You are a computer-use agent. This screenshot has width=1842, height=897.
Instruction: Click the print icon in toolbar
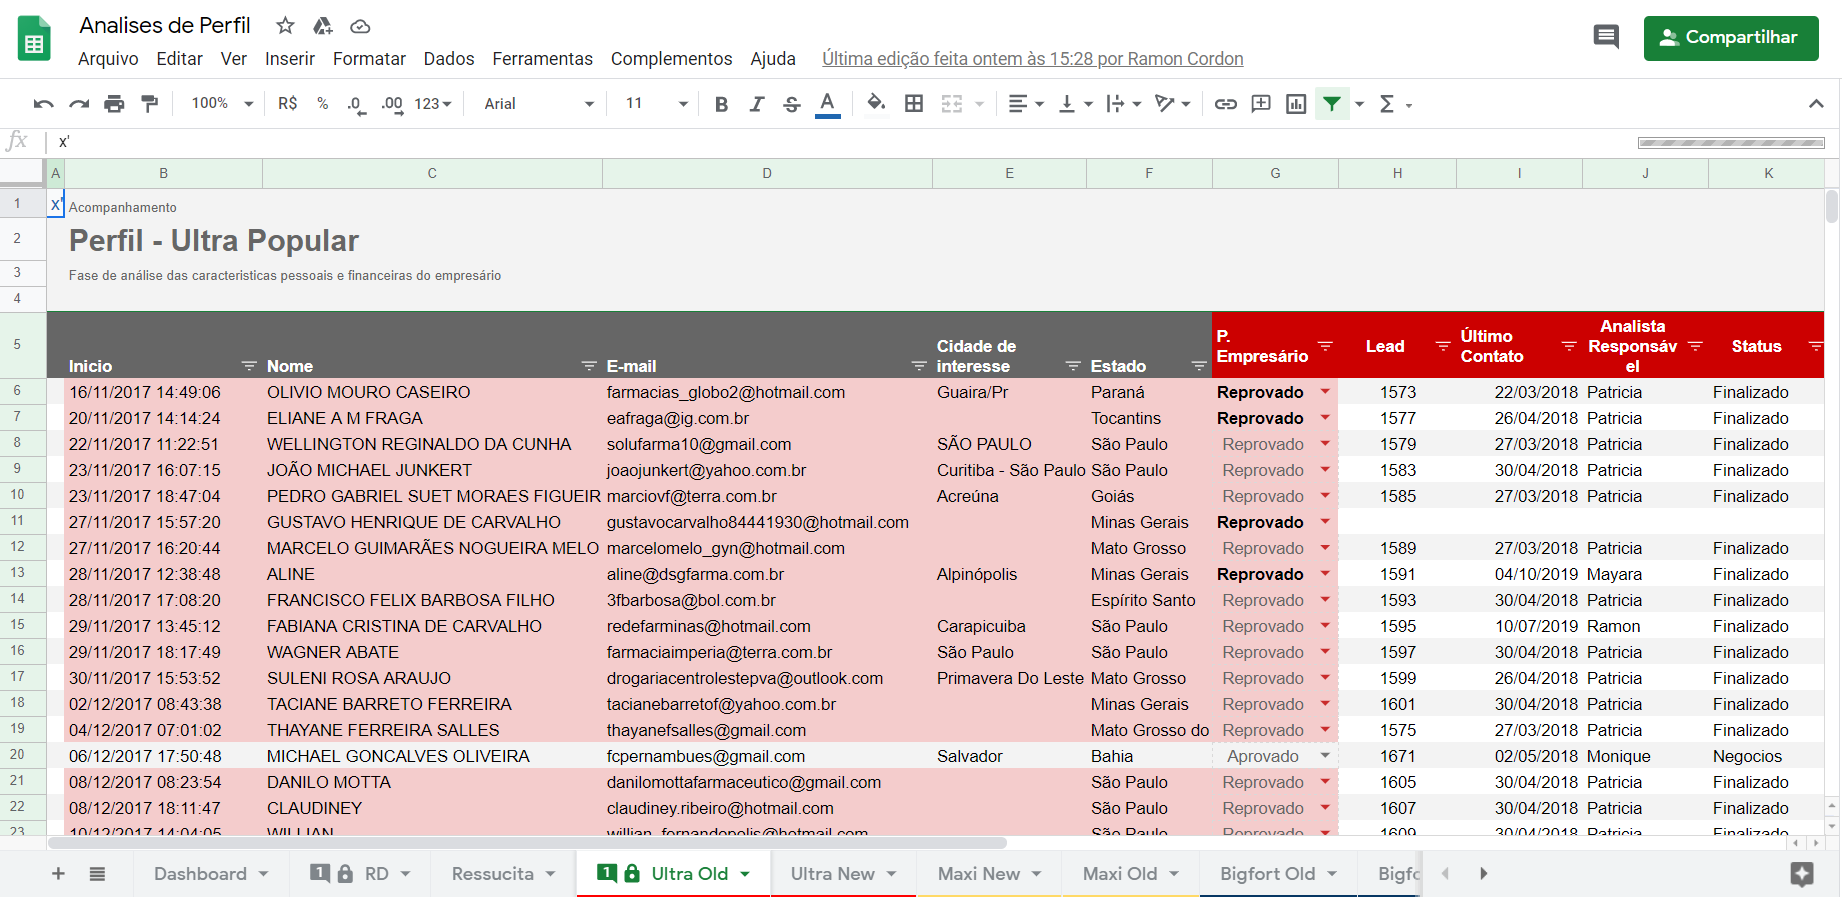[x=114, y=104]
